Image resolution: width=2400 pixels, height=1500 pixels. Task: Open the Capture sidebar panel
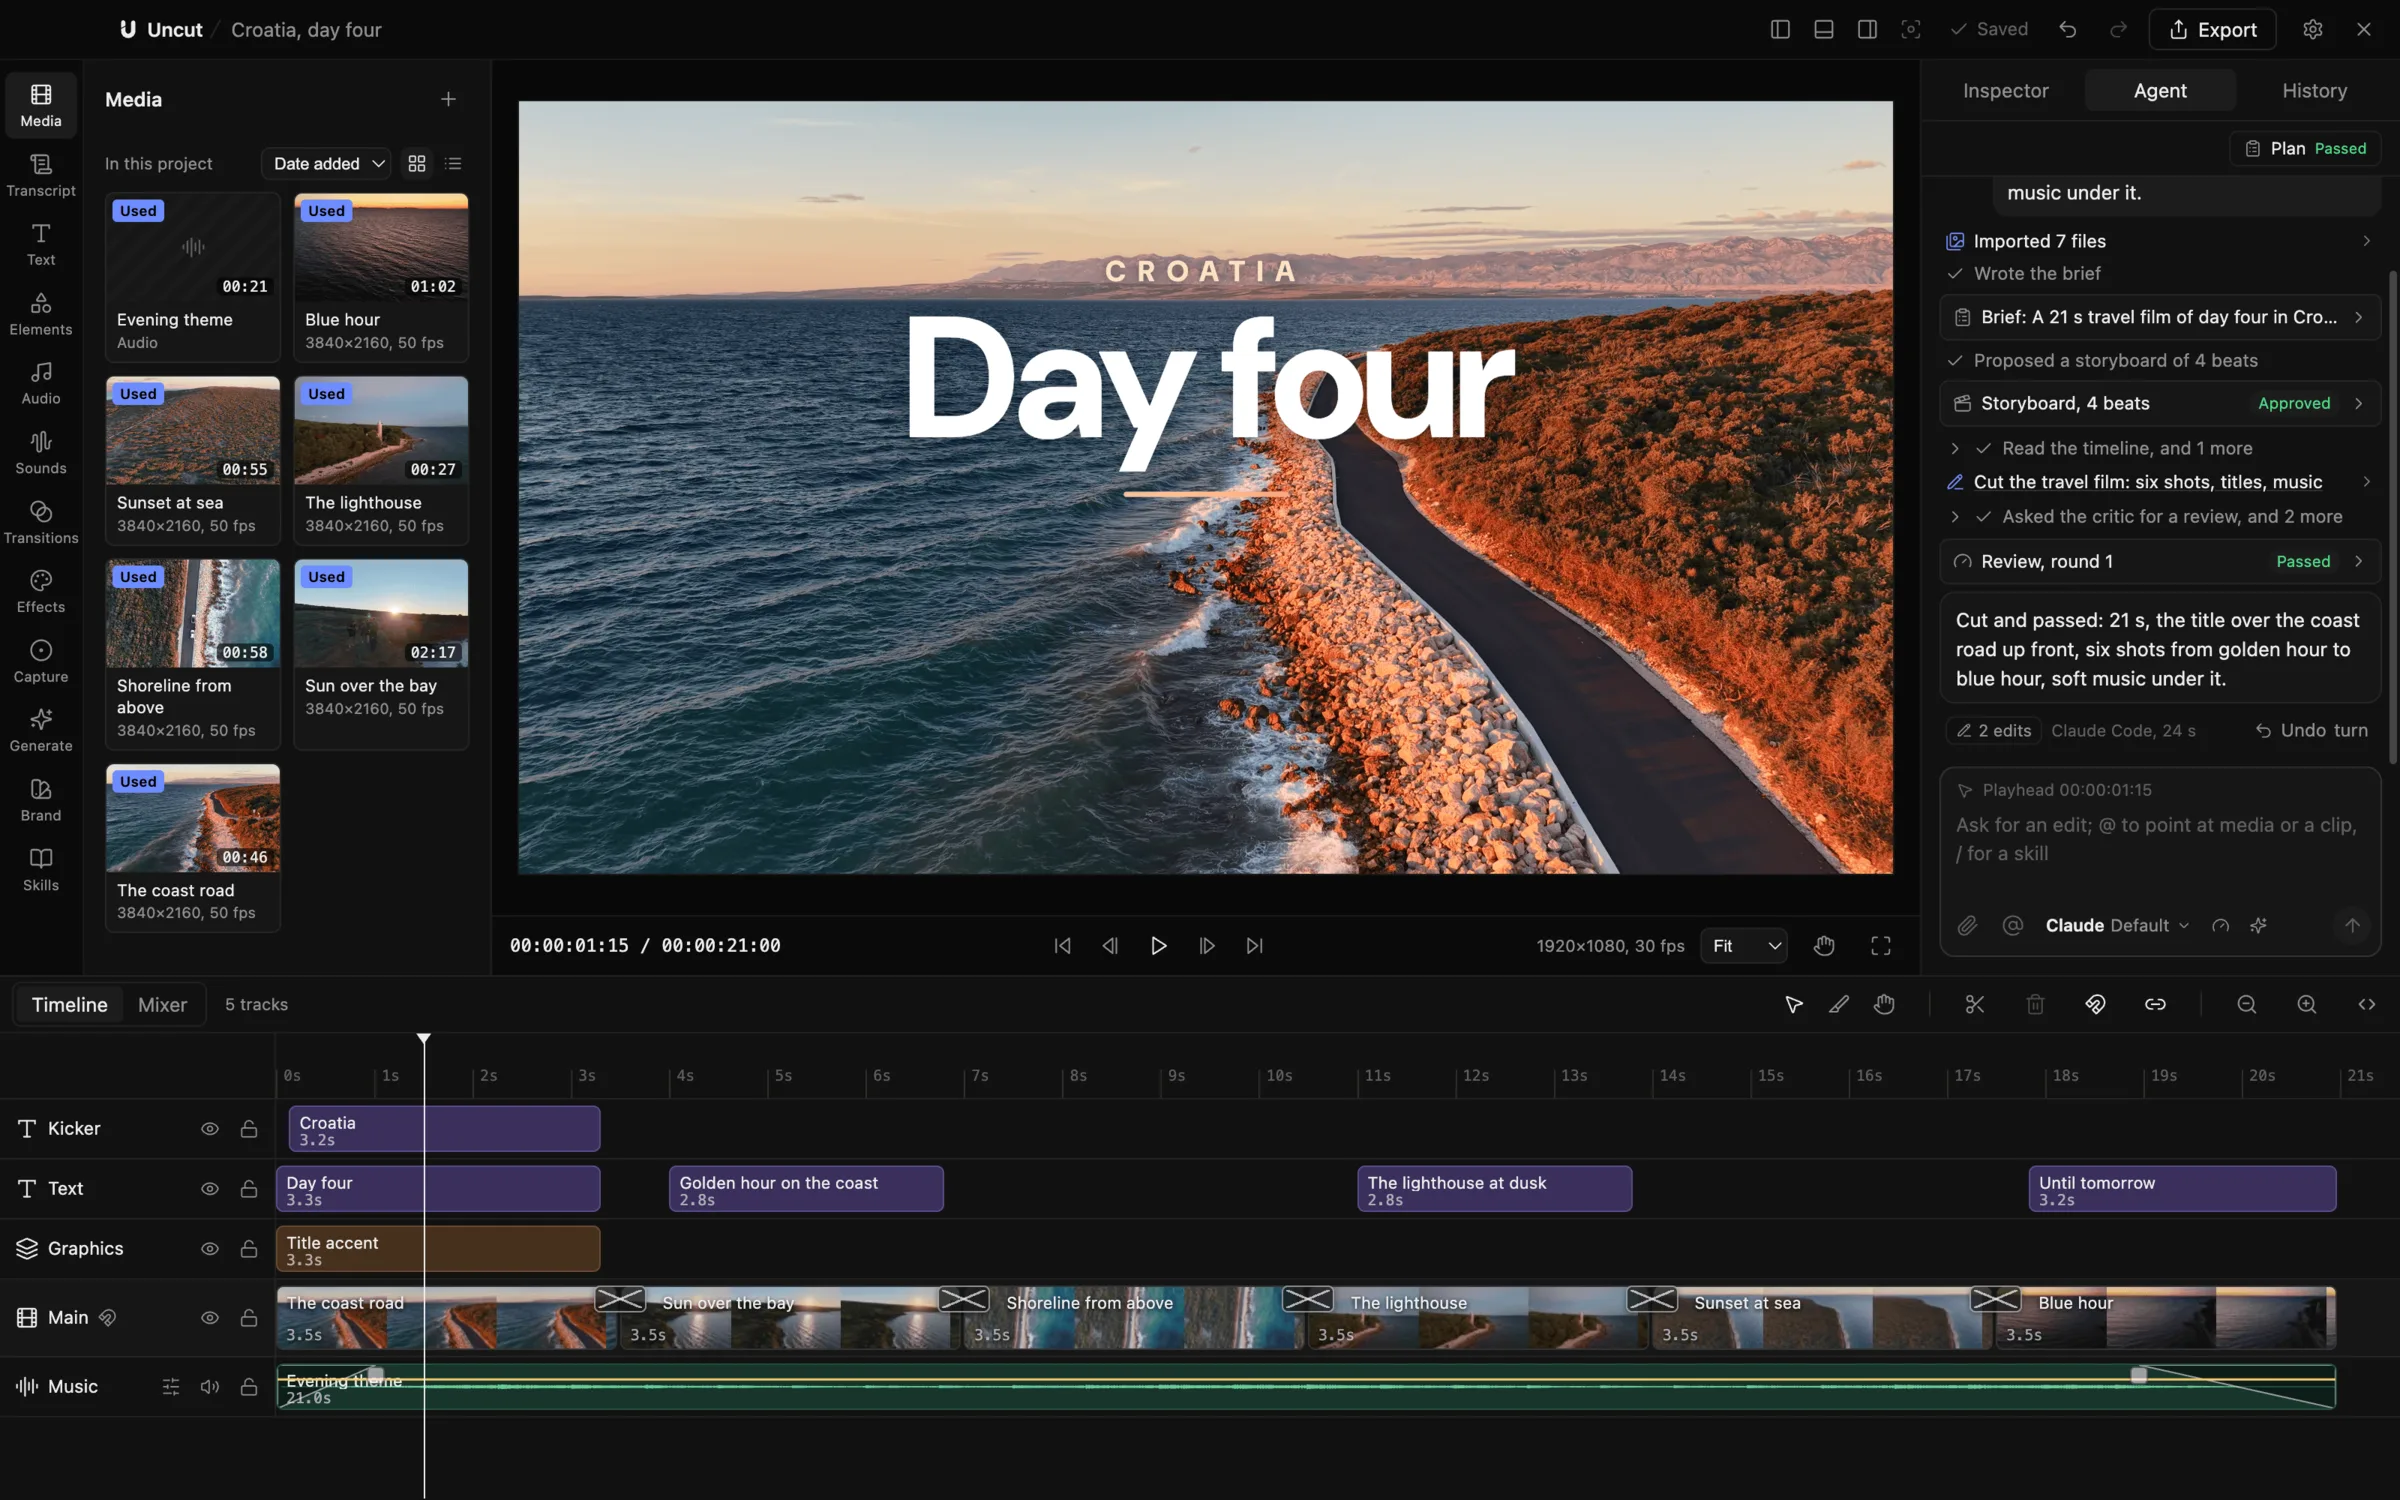41,661
